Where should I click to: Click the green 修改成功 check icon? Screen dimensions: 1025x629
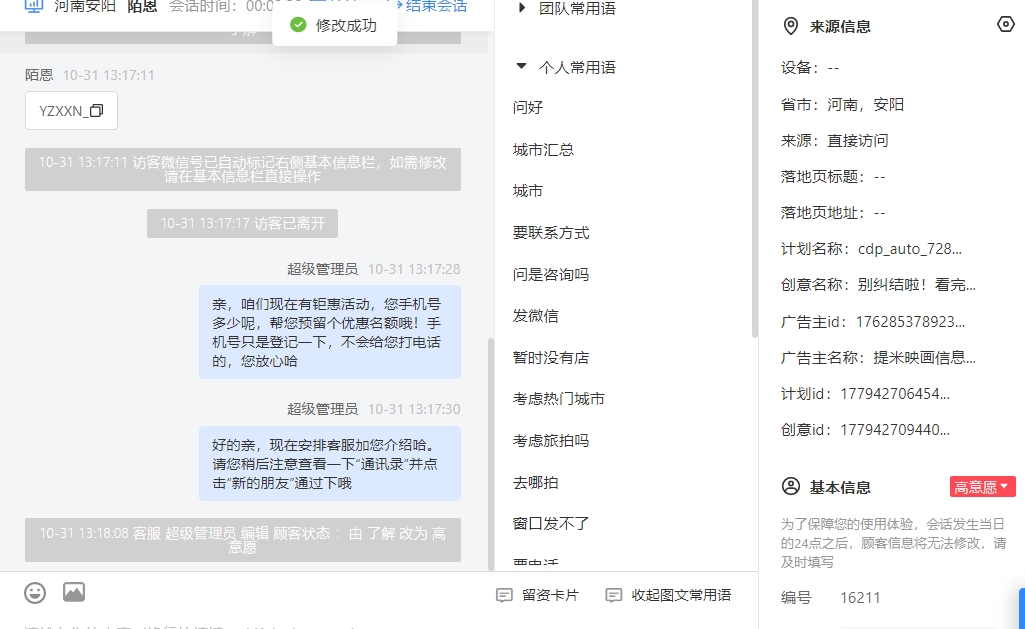coord(298,25)
